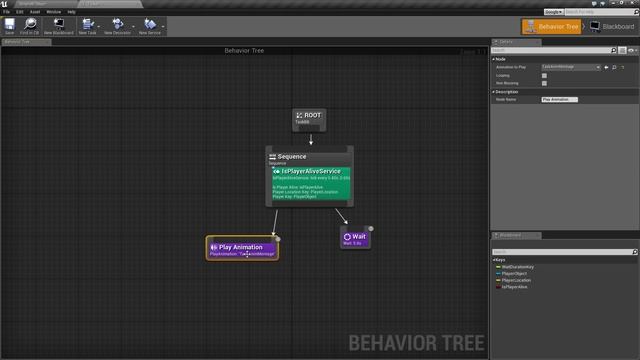Switch to Behavior Tree mode button
640x360 pixels.
pyautogui.click(x=551, y=27)
